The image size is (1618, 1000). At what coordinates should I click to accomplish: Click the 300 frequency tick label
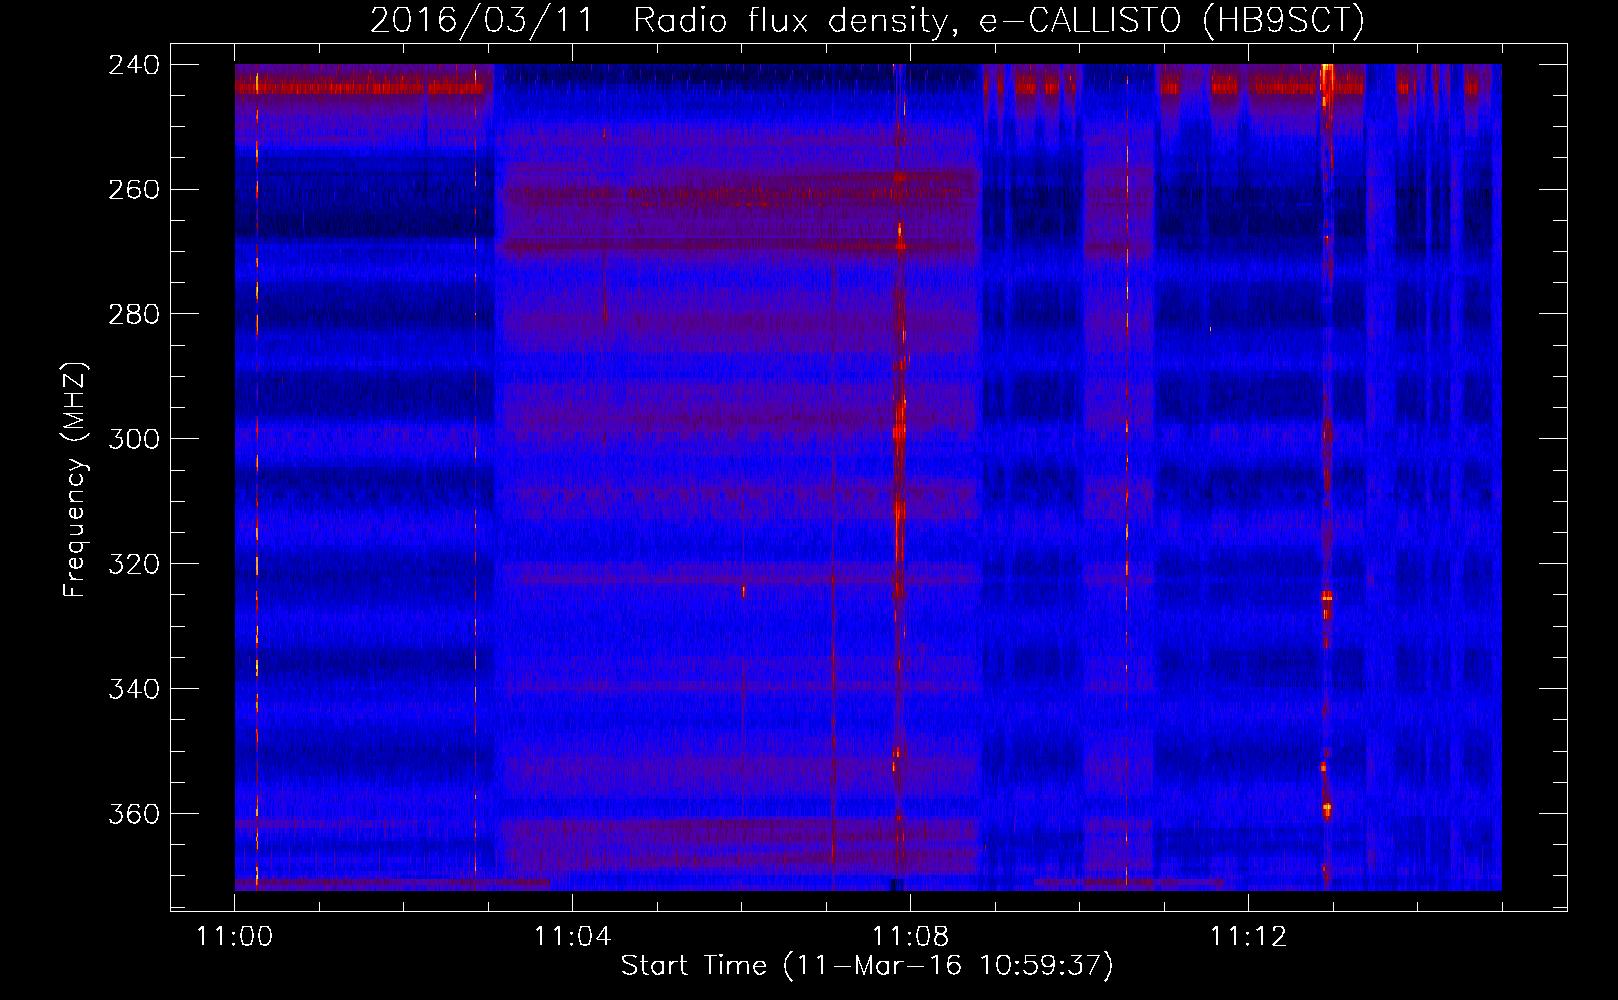134,440
